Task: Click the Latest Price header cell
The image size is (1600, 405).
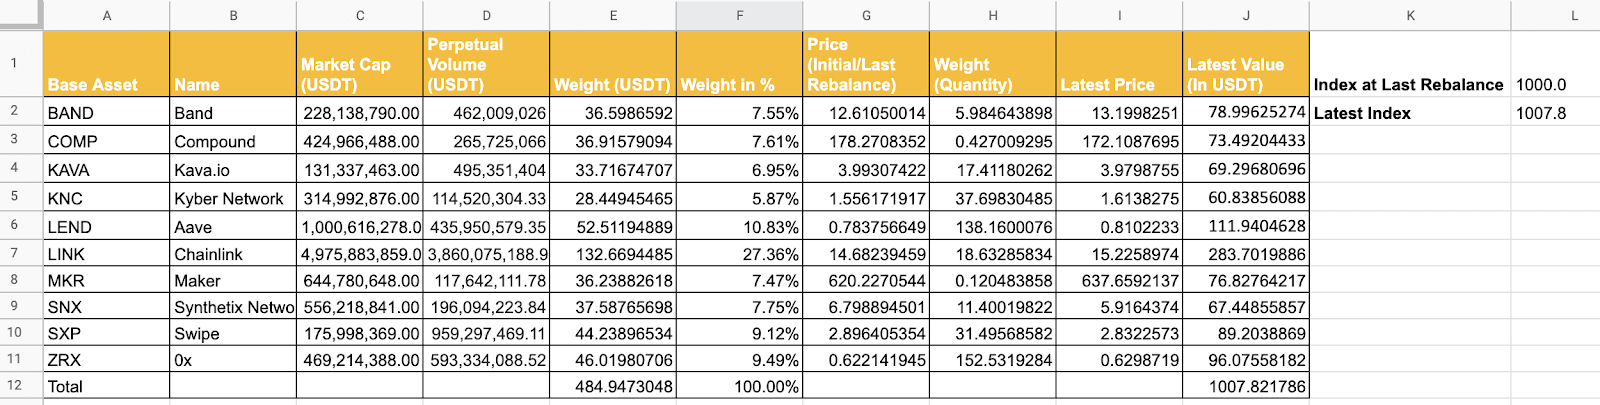Action: 1119,64
